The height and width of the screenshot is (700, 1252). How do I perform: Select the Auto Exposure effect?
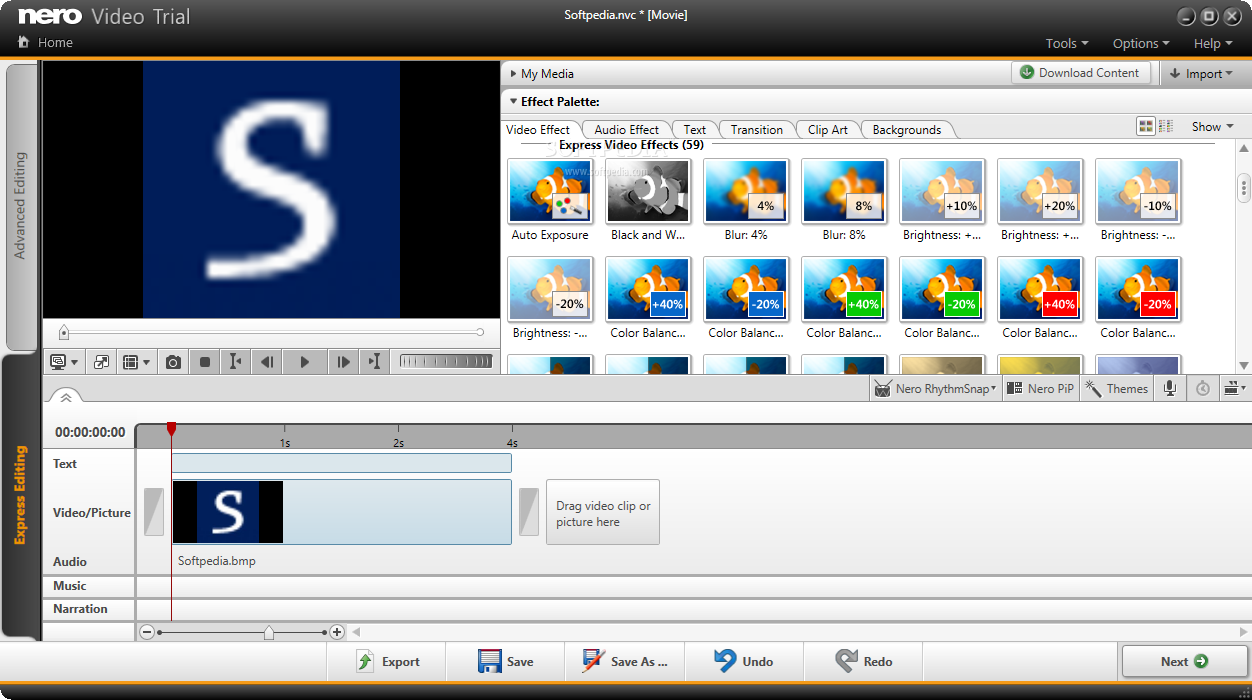pos(550,191)
